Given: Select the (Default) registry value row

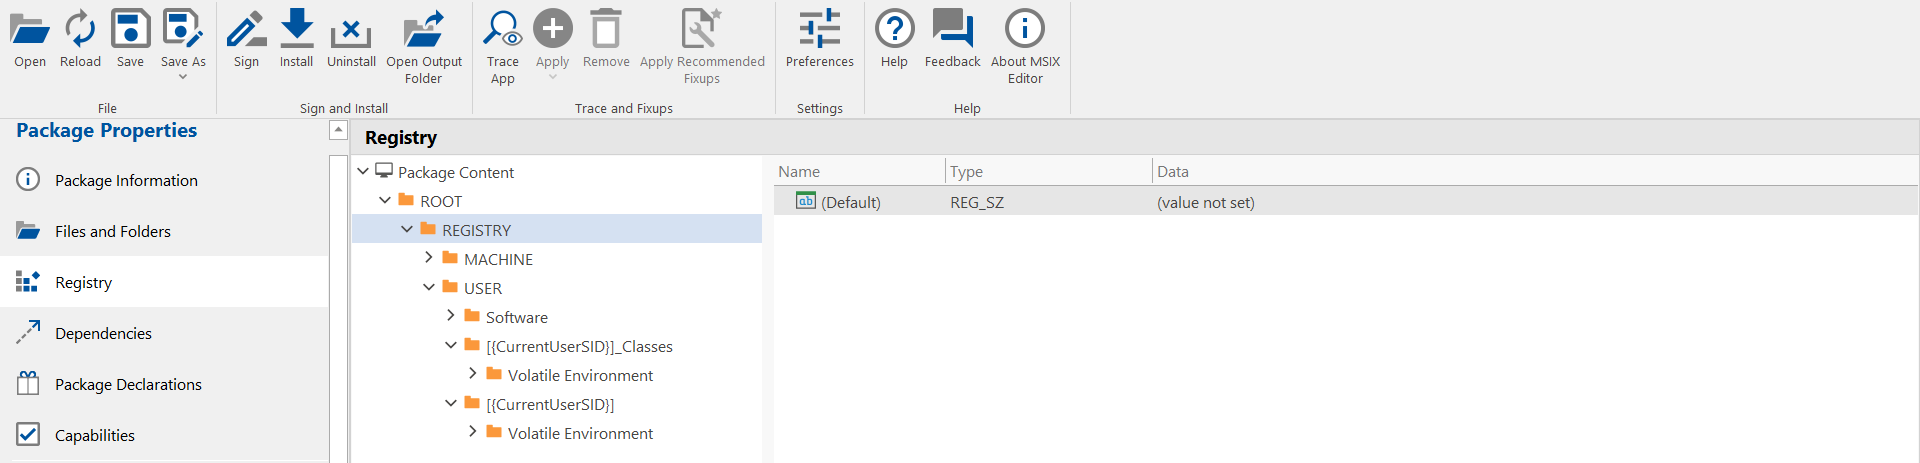Looking at the screenshot, I should [850, 202].
